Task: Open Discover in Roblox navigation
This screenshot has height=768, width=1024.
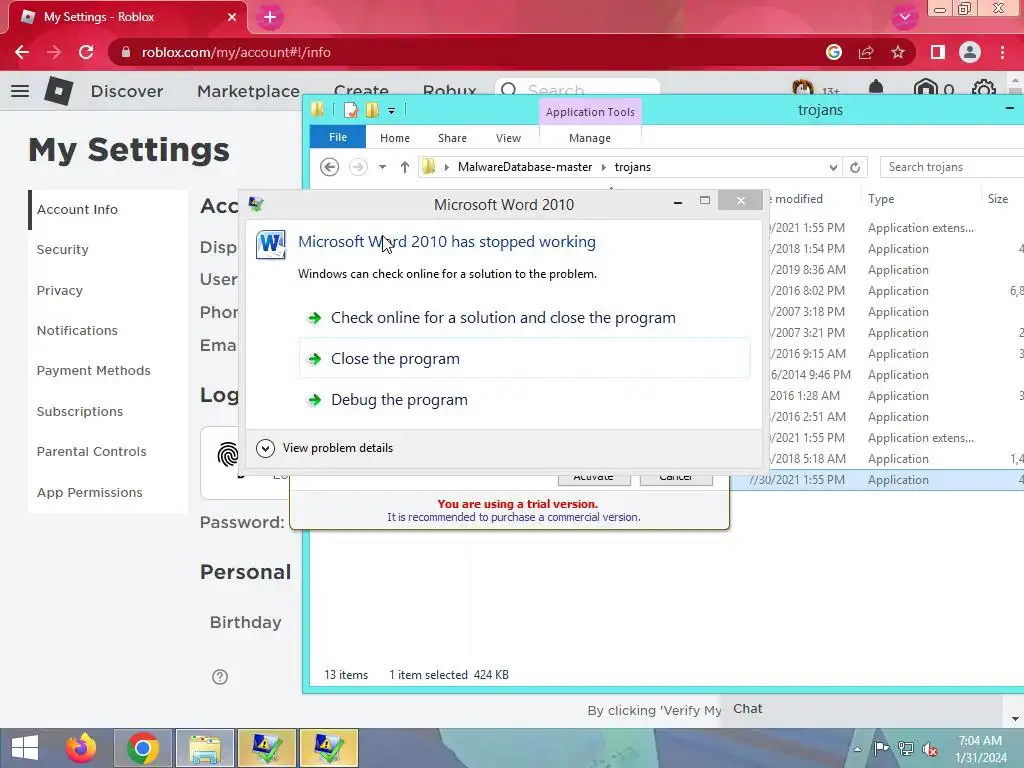Action: click(127, 91)
